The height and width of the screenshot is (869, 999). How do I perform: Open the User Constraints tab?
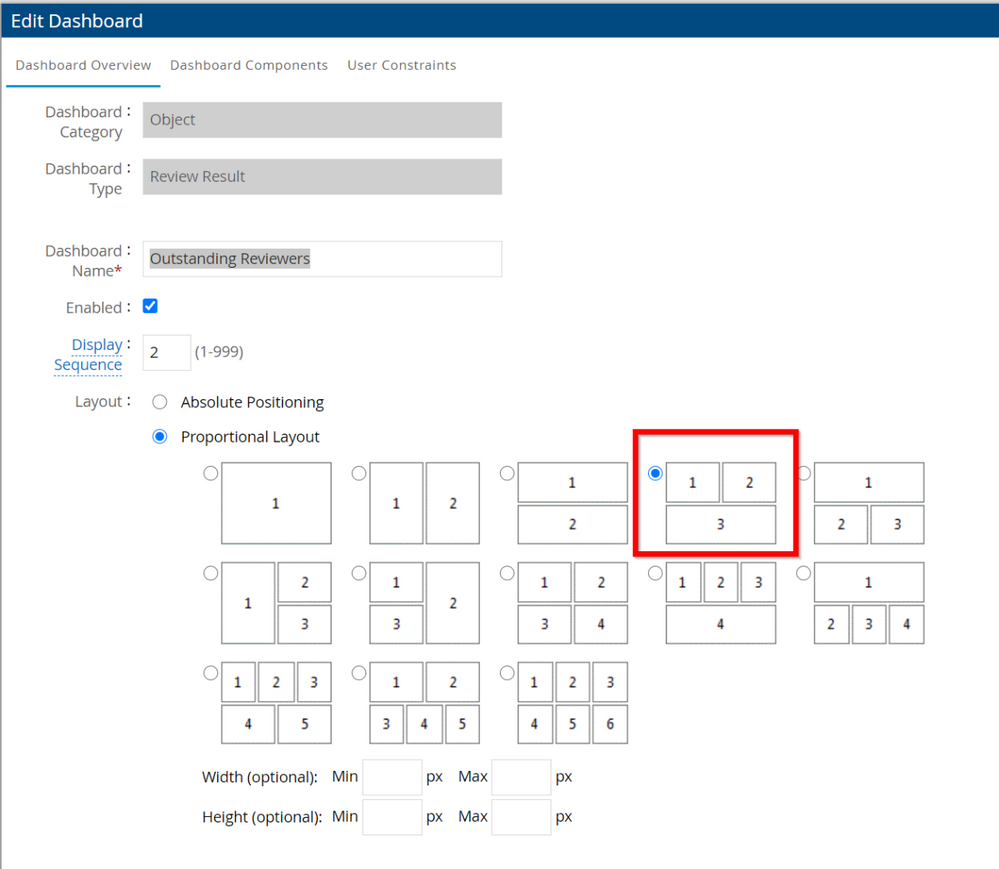401,65
